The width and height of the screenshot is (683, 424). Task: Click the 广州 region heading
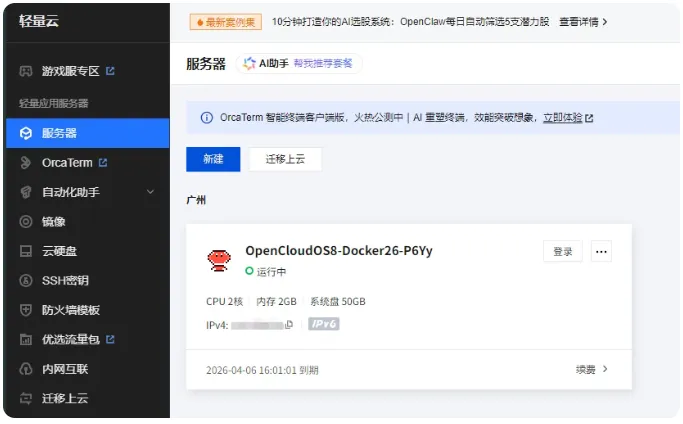click(x=196, y=200)
